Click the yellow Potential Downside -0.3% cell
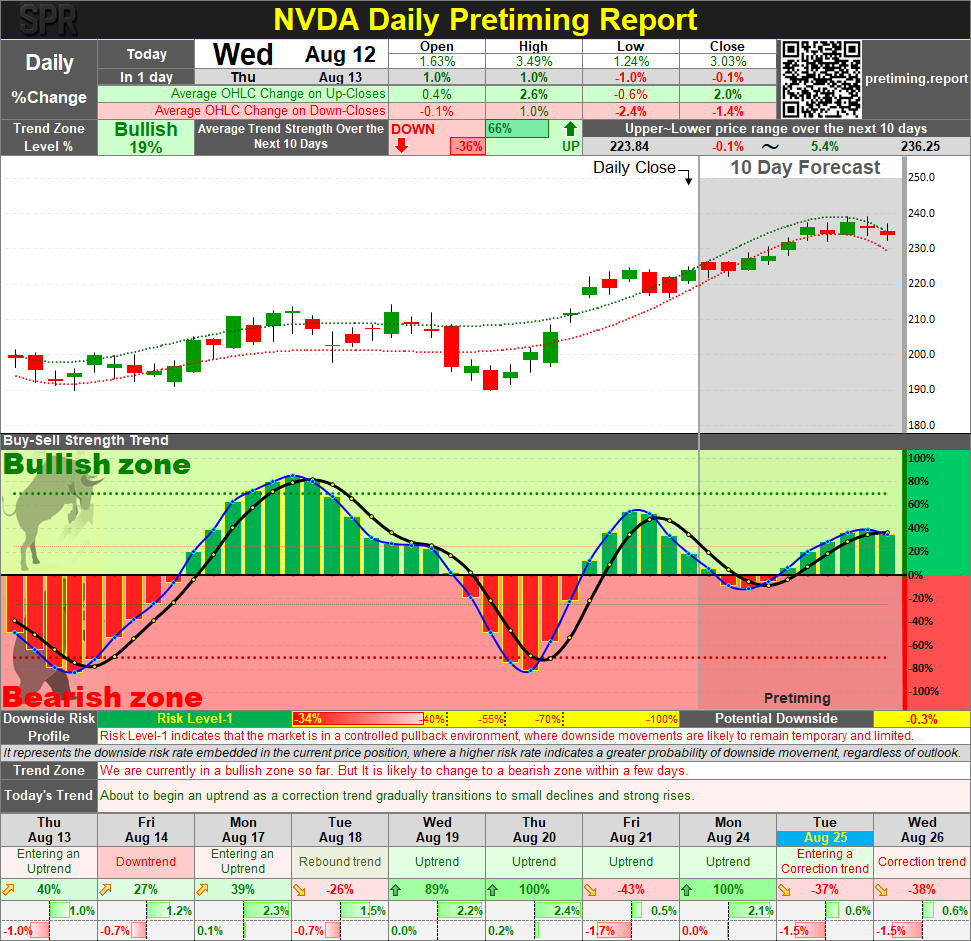This screenshot has width=971, height=941. pos(921,719)
